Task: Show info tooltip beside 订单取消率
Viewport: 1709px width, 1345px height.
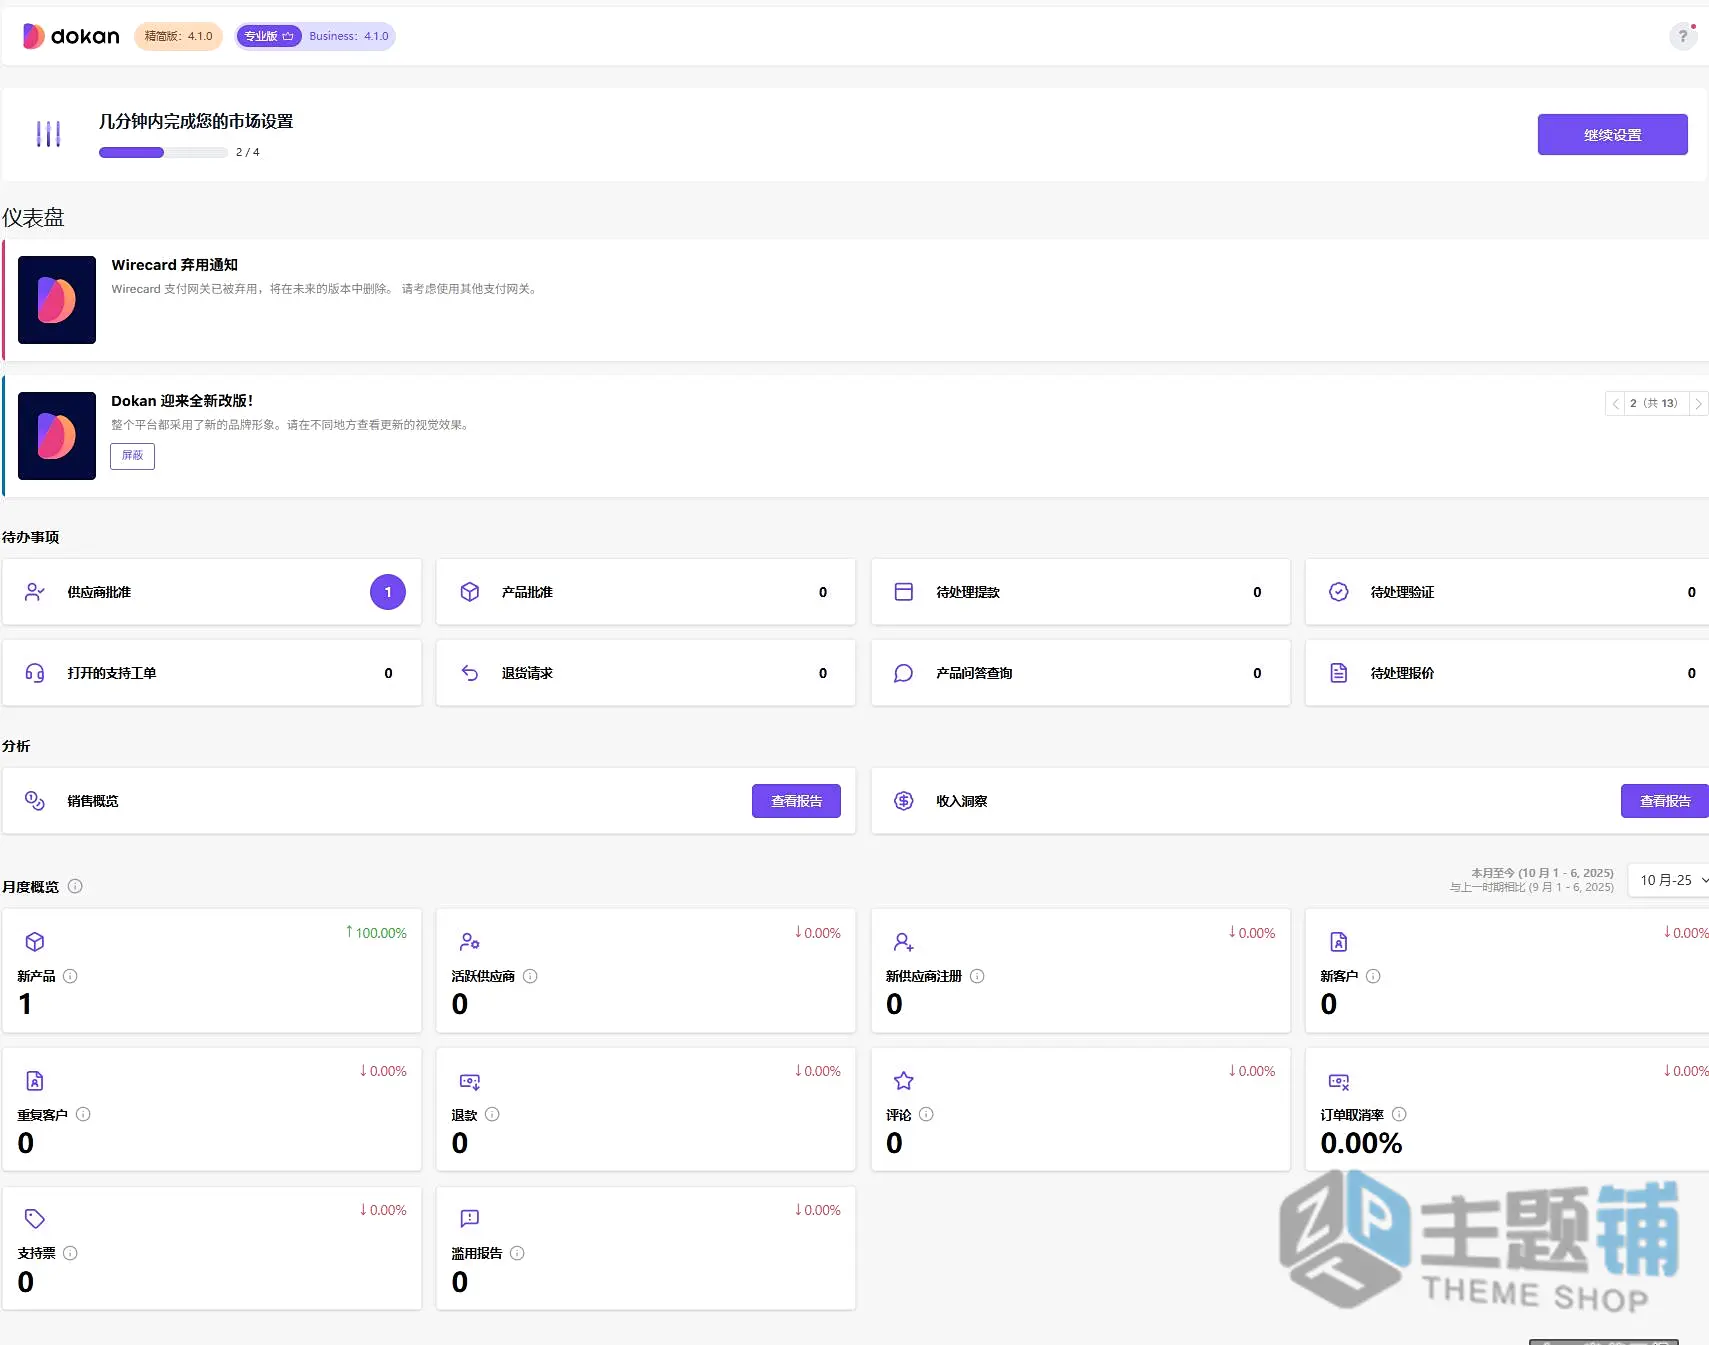Action: pos(1399,1114)
